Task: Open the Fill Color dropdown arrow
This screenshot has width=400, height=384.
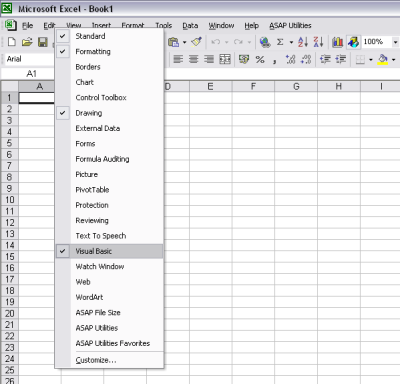Action: coord(394,60)
